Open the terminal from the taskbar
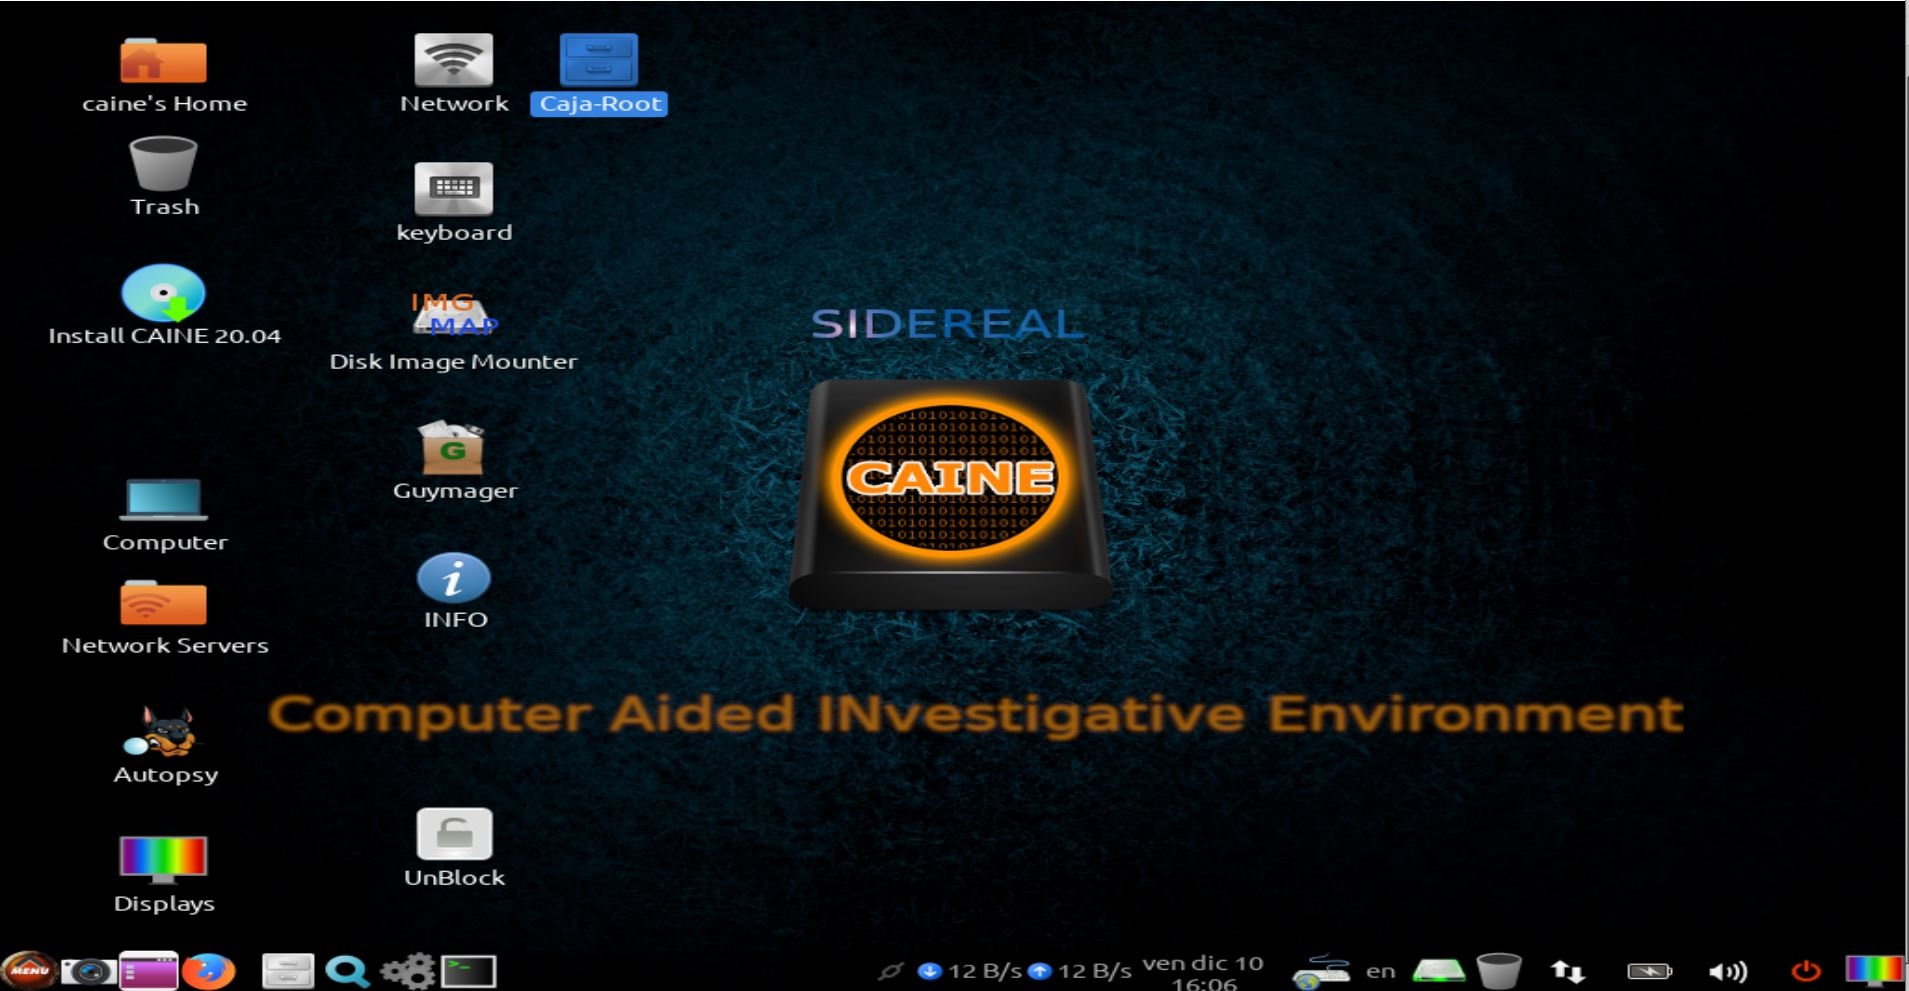The height and width of the screenshot is (991, 1909). click(x=470, y=969)
